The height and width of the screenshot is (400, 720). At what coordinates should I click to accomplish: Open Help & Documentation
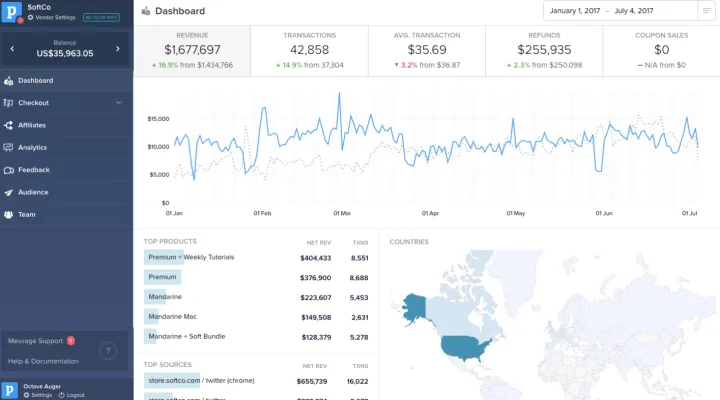[x=44, y=361]
